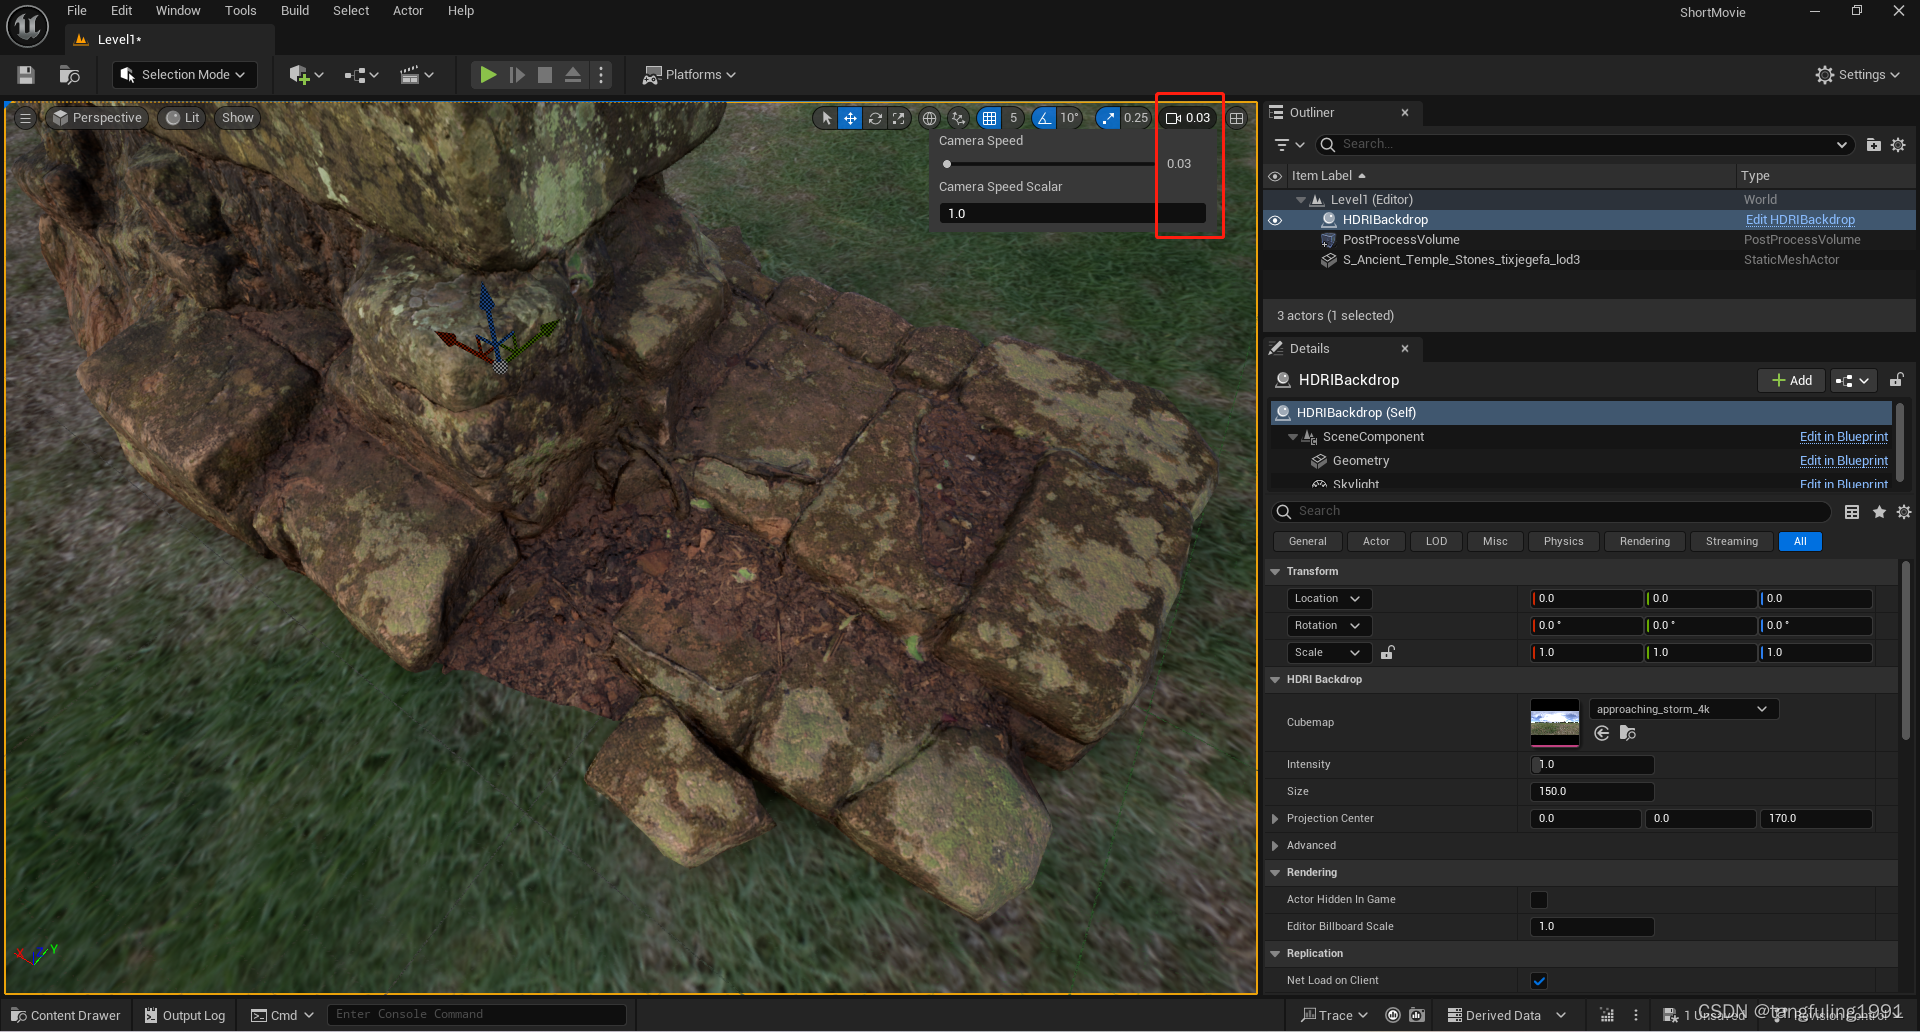1920x1032 pixels.
Task: Toggle rotation angle snapping
Action: 1044,118
